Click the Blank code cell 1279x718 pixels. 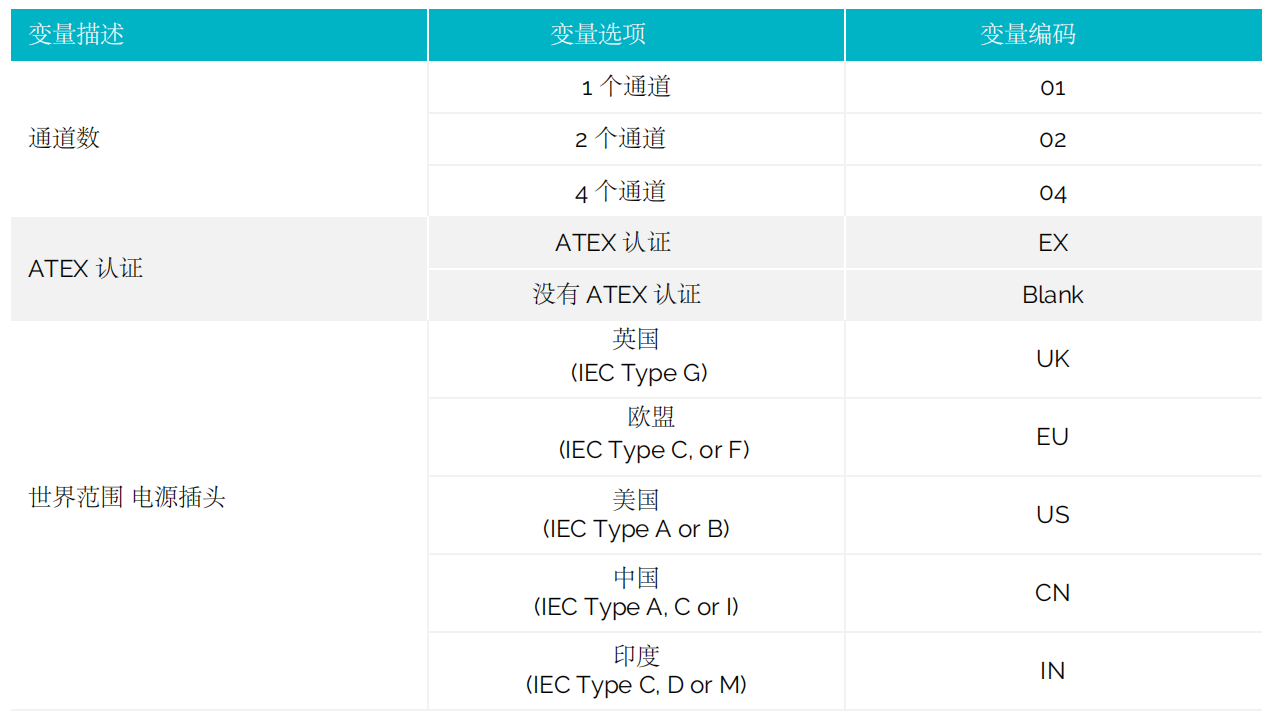(x=1053, y=295)
